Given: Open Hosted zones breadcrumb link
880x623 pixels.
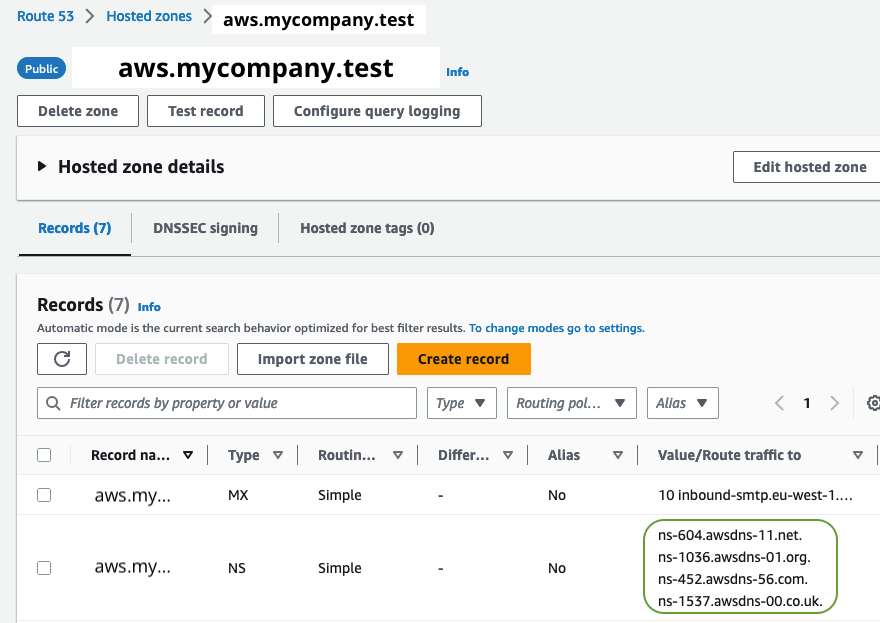Looking at the screenshot, I should [148, 16].
